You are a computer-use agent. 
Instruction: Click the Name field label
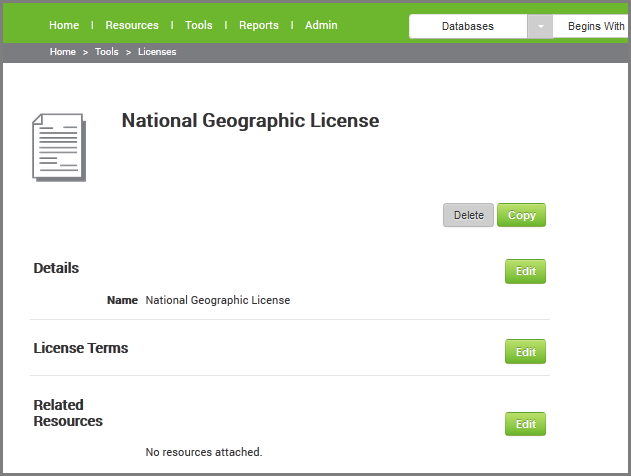coord(122,300)
